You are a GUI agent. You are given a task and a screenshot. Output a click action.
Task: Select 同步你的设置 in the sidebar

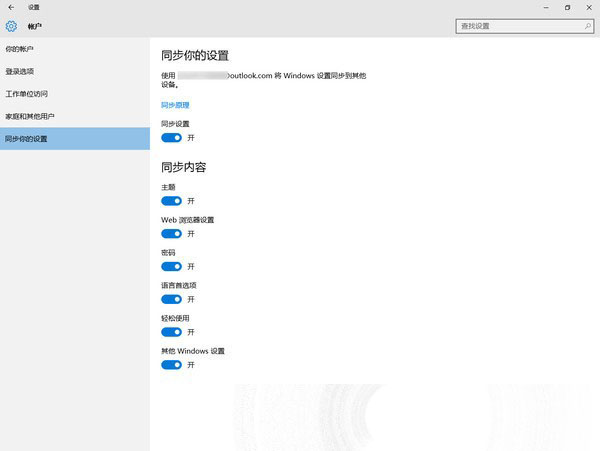coord(26,139)
